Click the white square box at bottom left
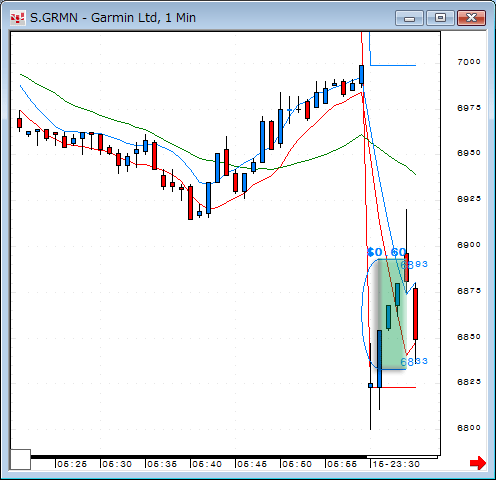The height and width of the screenshot is (480, 496). 20,459
